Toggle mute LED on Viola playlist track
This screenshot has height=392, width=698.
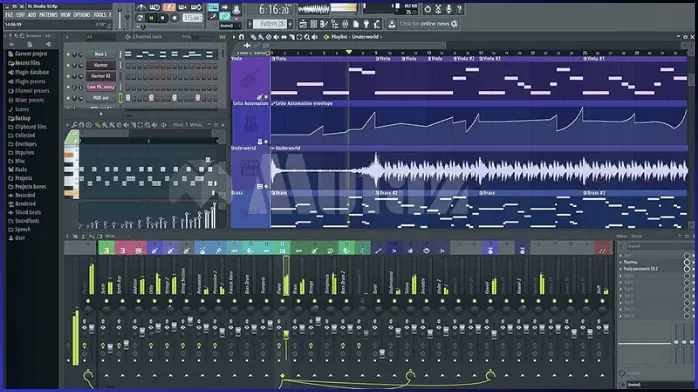[x=266, y=97]
